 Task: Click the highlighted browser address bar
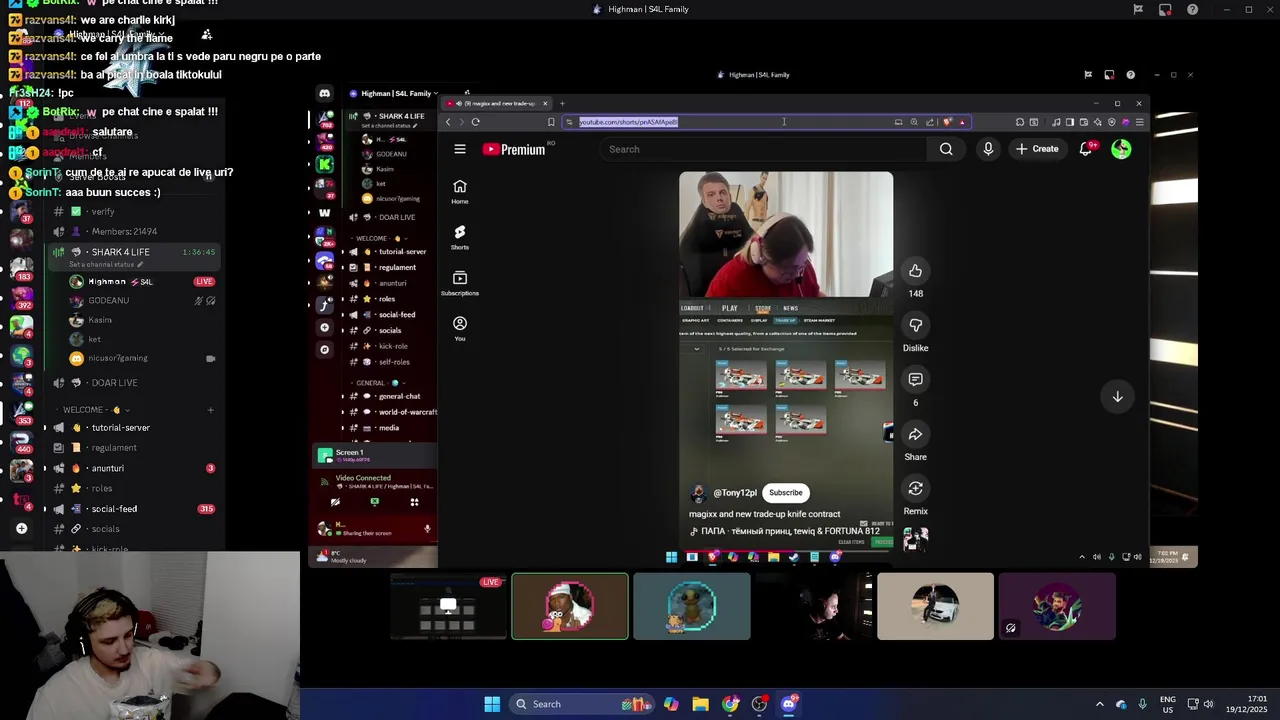click(x=765, y=122)
